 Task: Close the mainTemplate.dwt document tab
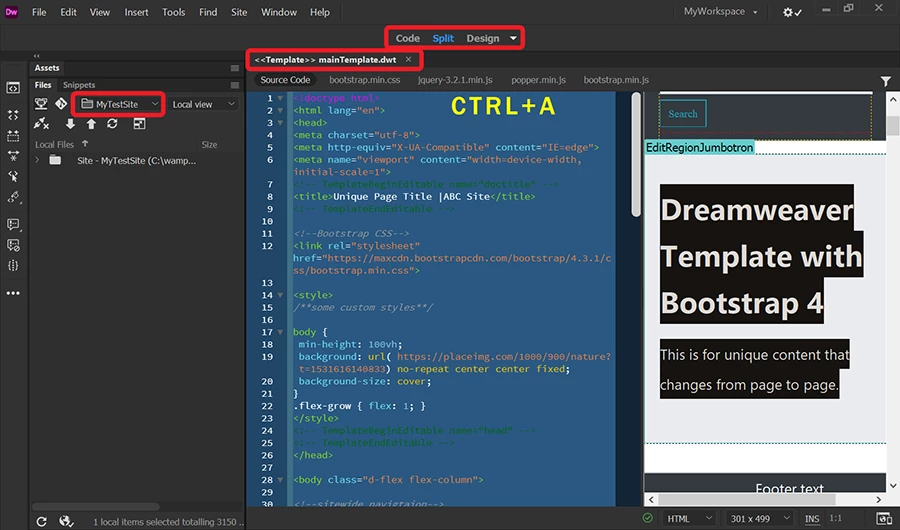click(x=408, y=59)
